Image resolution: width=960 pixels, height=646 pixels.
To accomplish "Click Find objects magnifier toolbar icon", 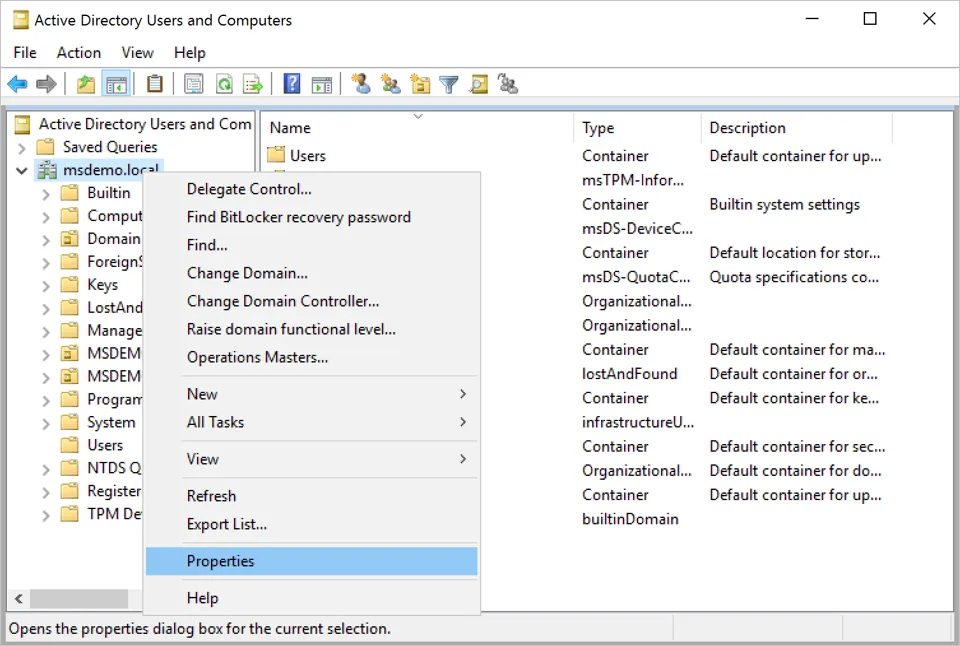I will pyautogui.click(x=479, y=84).
